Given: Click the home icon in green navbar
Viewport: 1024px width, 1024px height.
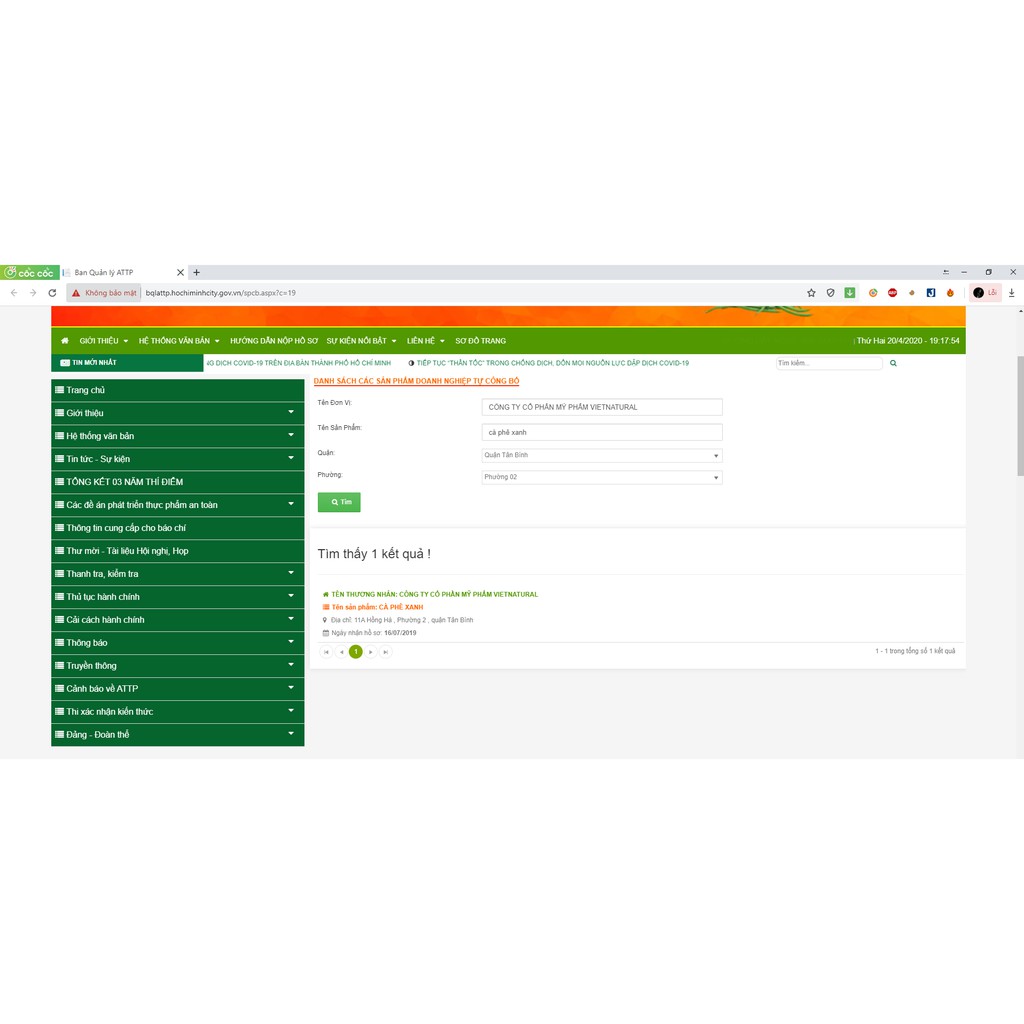Looking at the screenshot, I should [x=65, y=341].
